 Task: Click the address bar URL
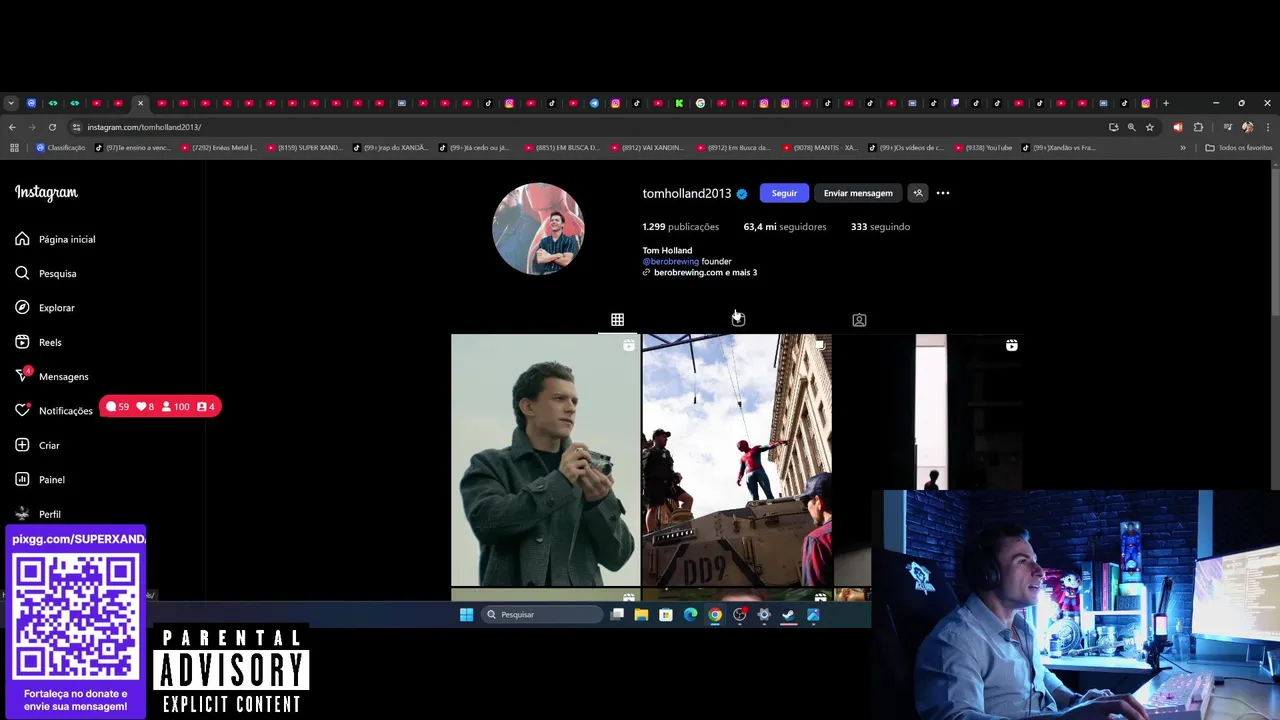pos(144,127)
